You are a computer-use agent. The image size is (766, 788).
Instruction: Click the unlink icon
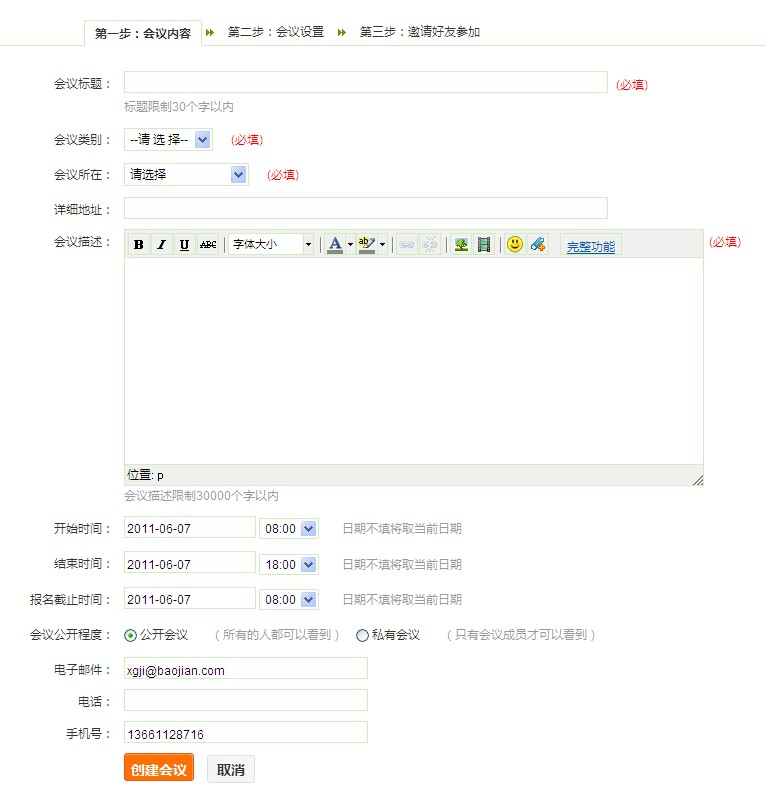point(430,245)
